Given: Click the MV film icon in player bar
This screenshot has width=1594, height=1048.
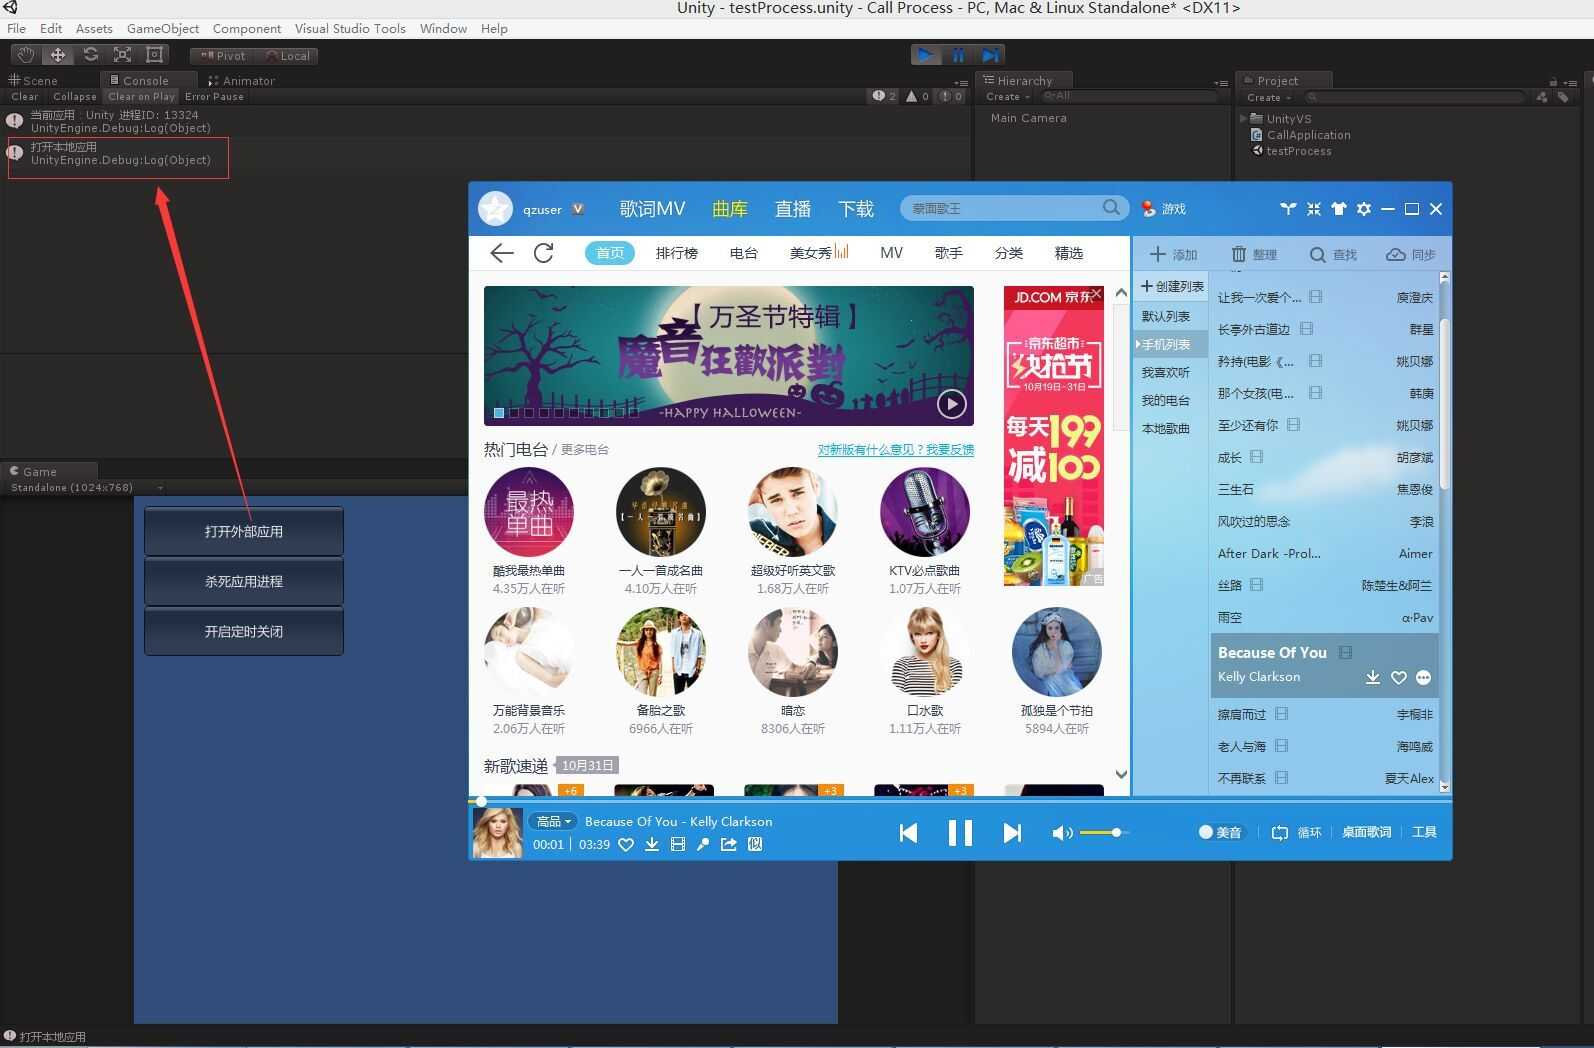Looking at the screenshot, I should [678, 845].
